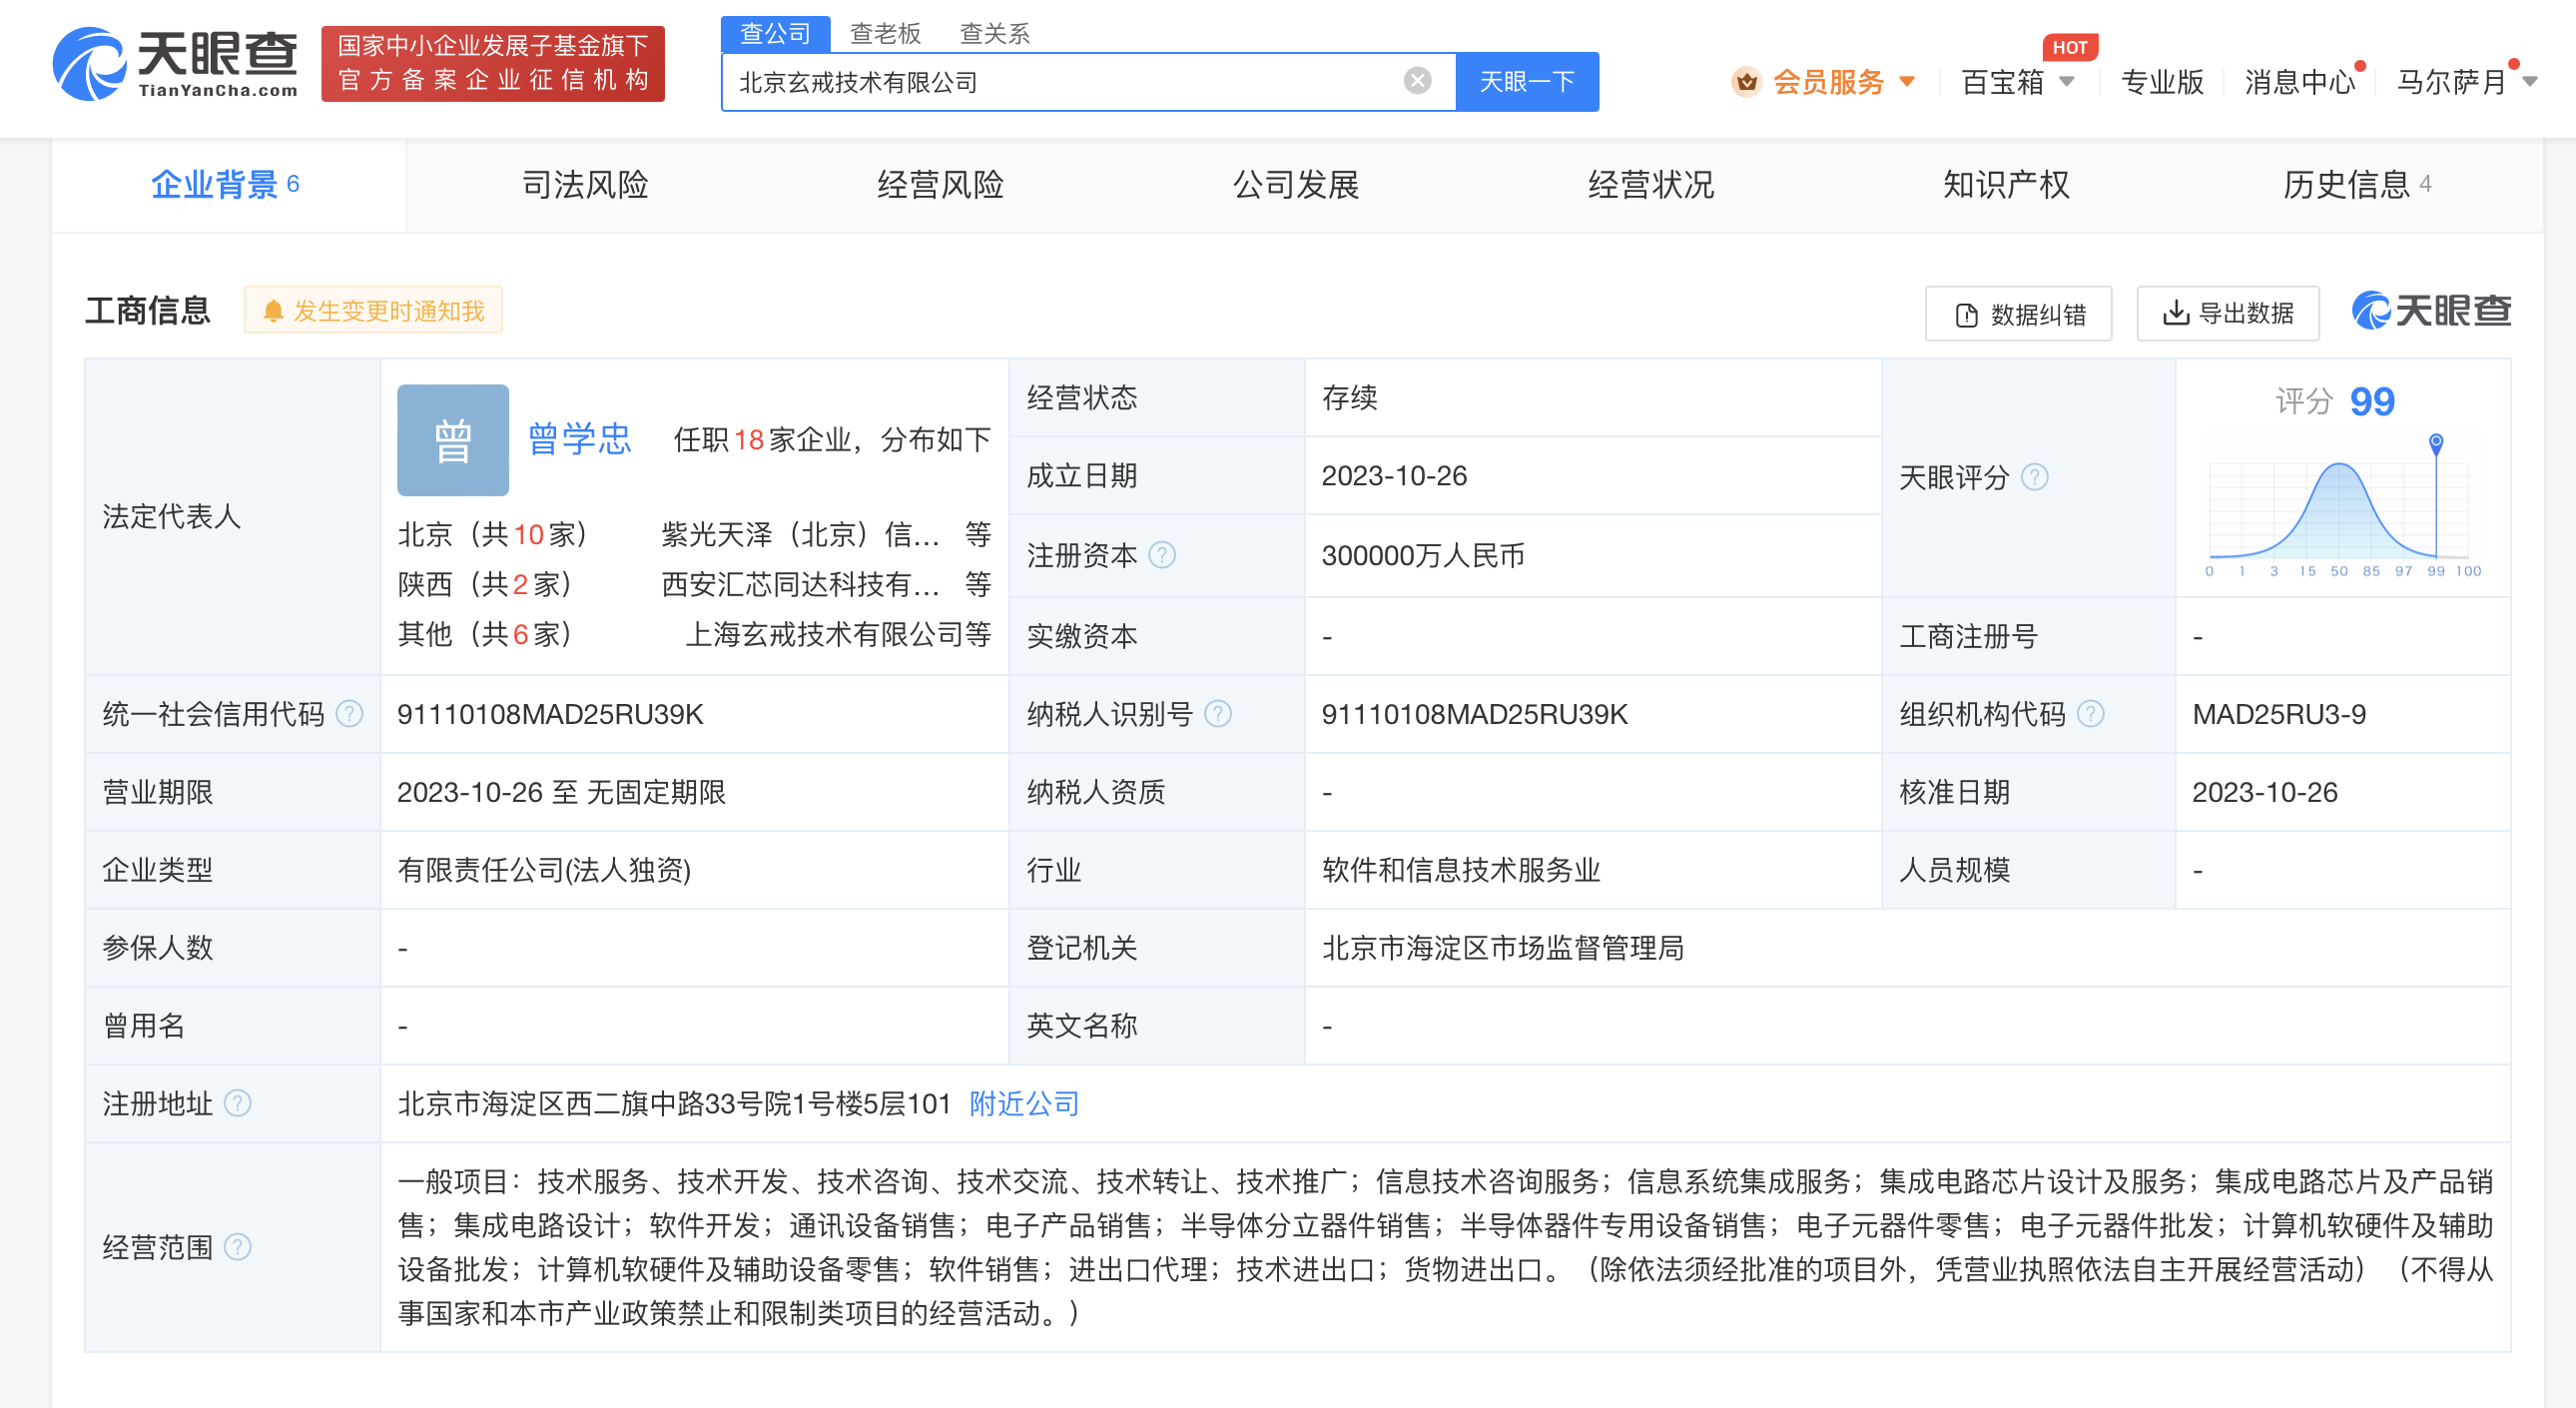Click the help icon beside 统一社会信用代码
Image resolution: width=2576 pixels, height=1408 pixels.
pos(349,714)
